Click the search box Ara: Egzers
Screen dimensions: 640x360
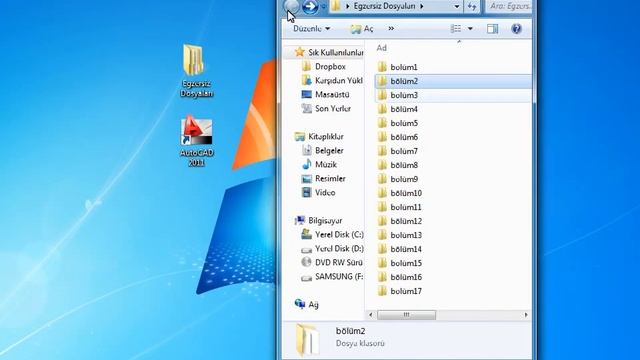click(509, 6)
